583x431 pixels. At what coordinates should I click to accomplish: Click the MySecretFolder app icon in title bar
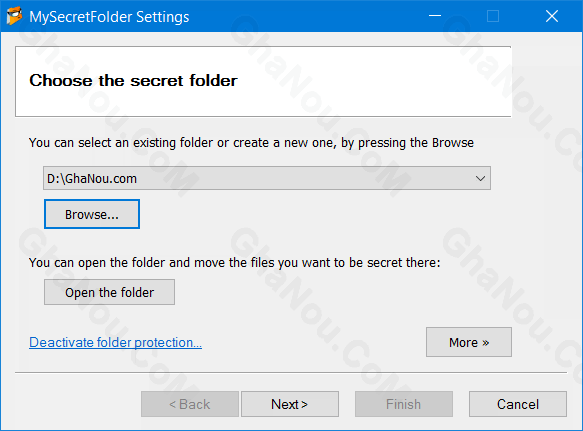[x=15, y=16]
